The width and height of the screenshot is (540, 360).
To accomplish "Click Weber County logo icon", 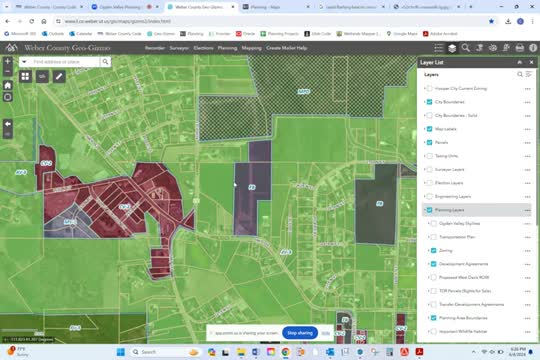I will pyautogui.click(x=11, y=48).
